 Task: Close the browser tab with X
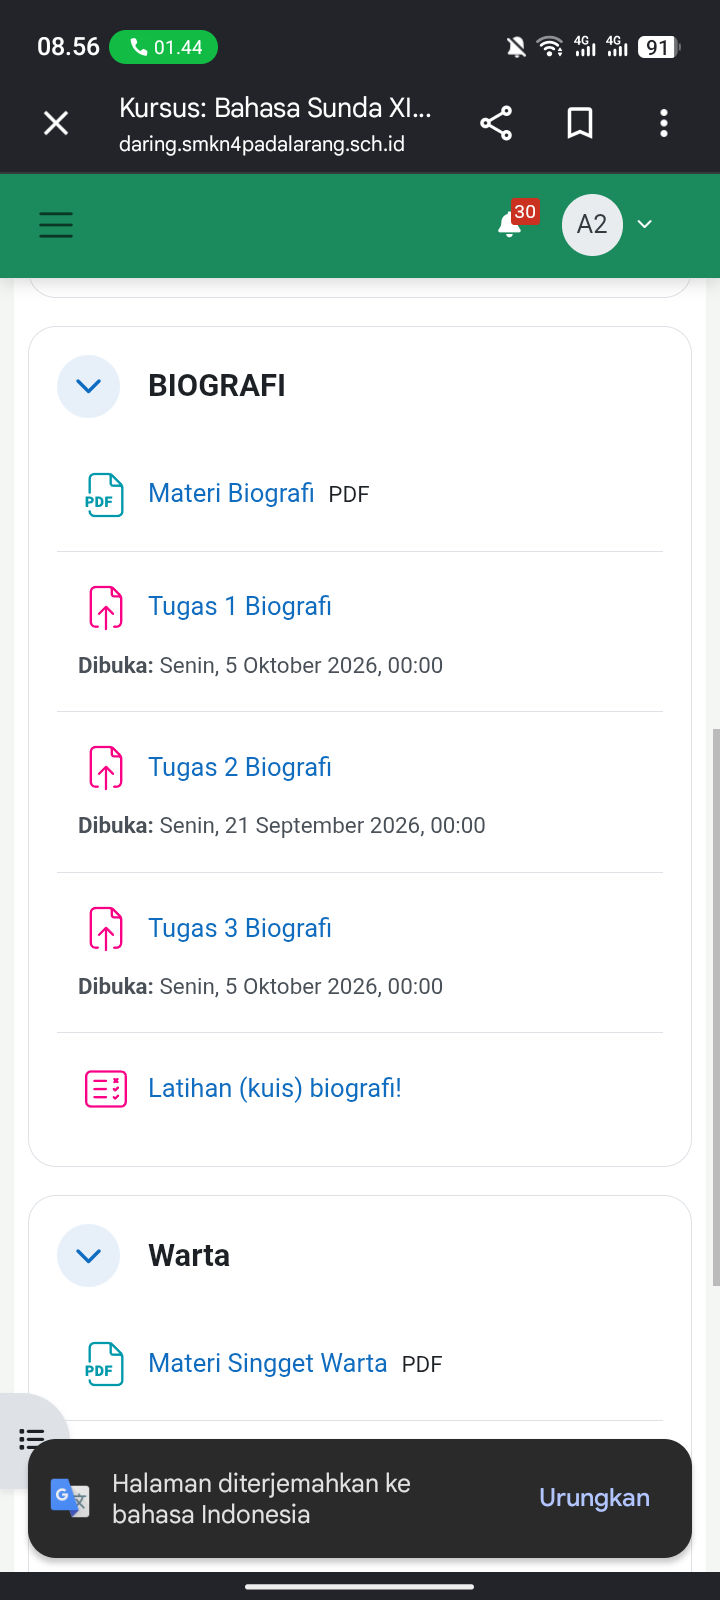[57, 123]
